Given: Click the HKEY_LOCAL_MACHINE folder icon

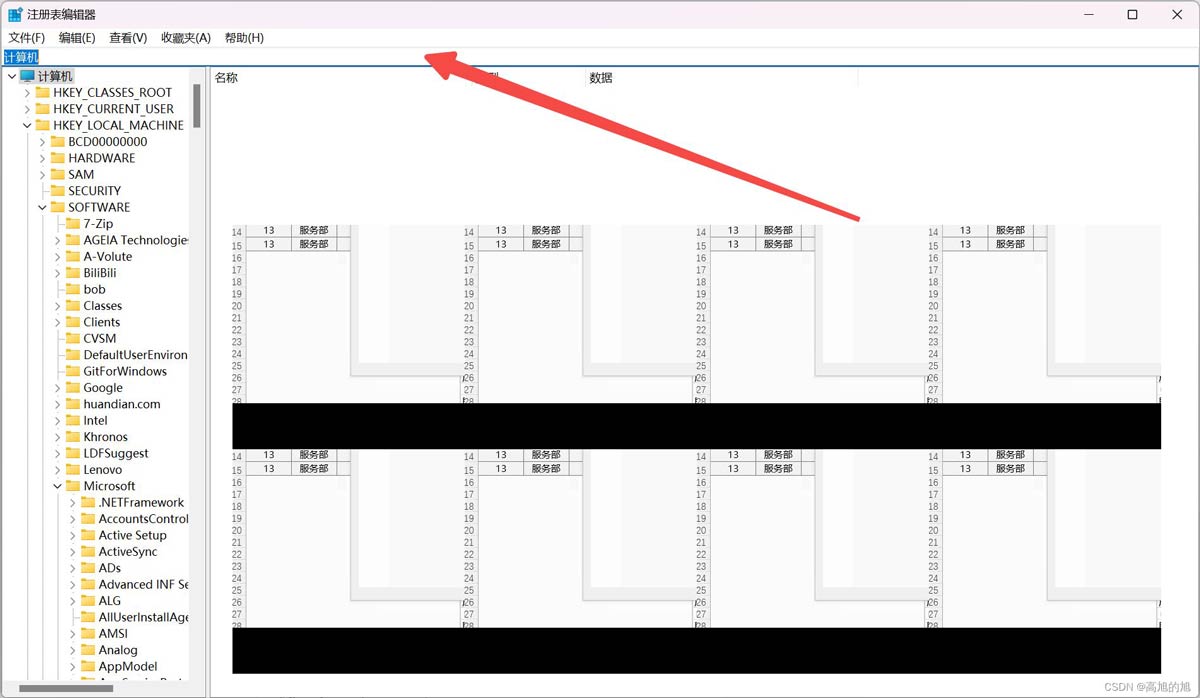Looking at the screenshot, I should point(42,126).
